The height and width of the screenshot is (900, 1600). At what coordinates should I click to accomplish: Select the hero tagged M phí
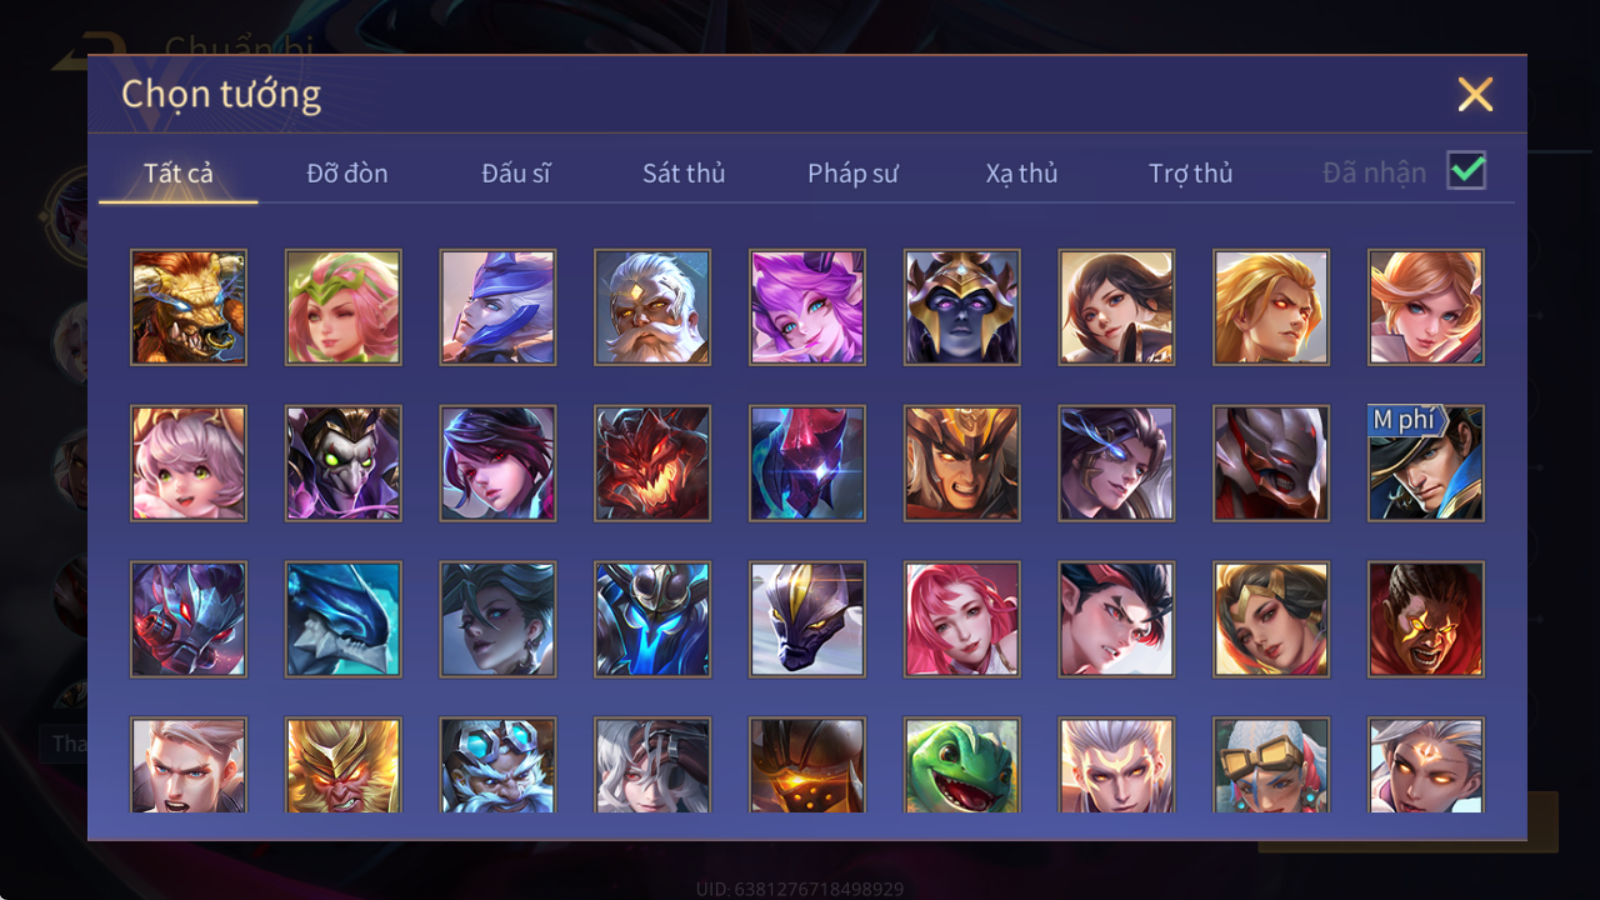click(1425, 463)
